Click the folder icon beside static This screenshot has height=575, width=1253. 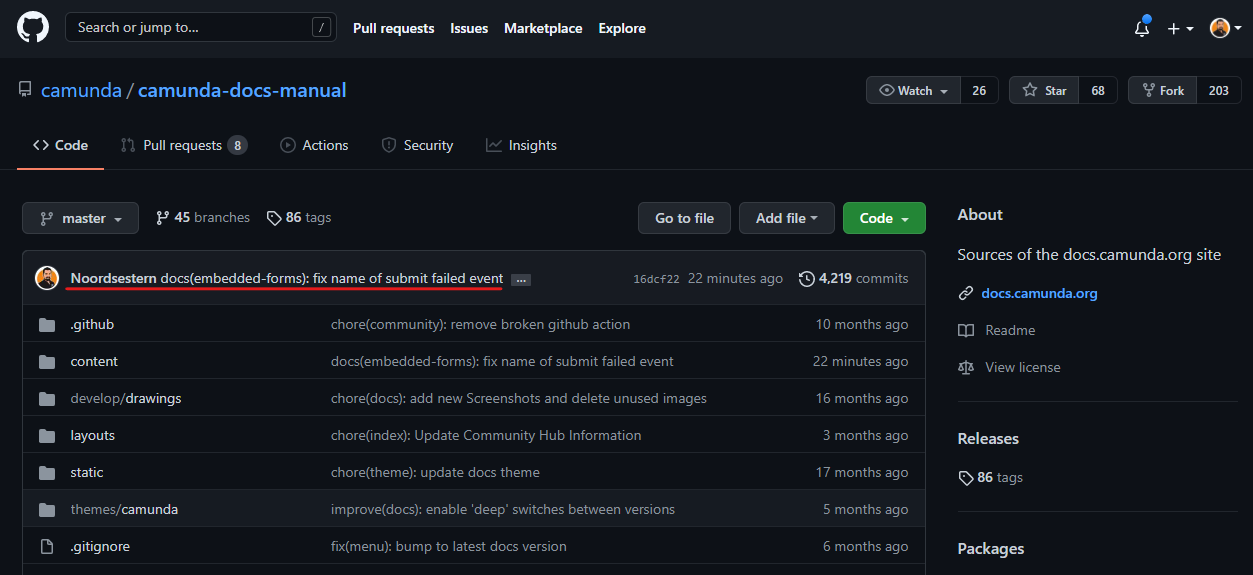click(x=46, y=472)
